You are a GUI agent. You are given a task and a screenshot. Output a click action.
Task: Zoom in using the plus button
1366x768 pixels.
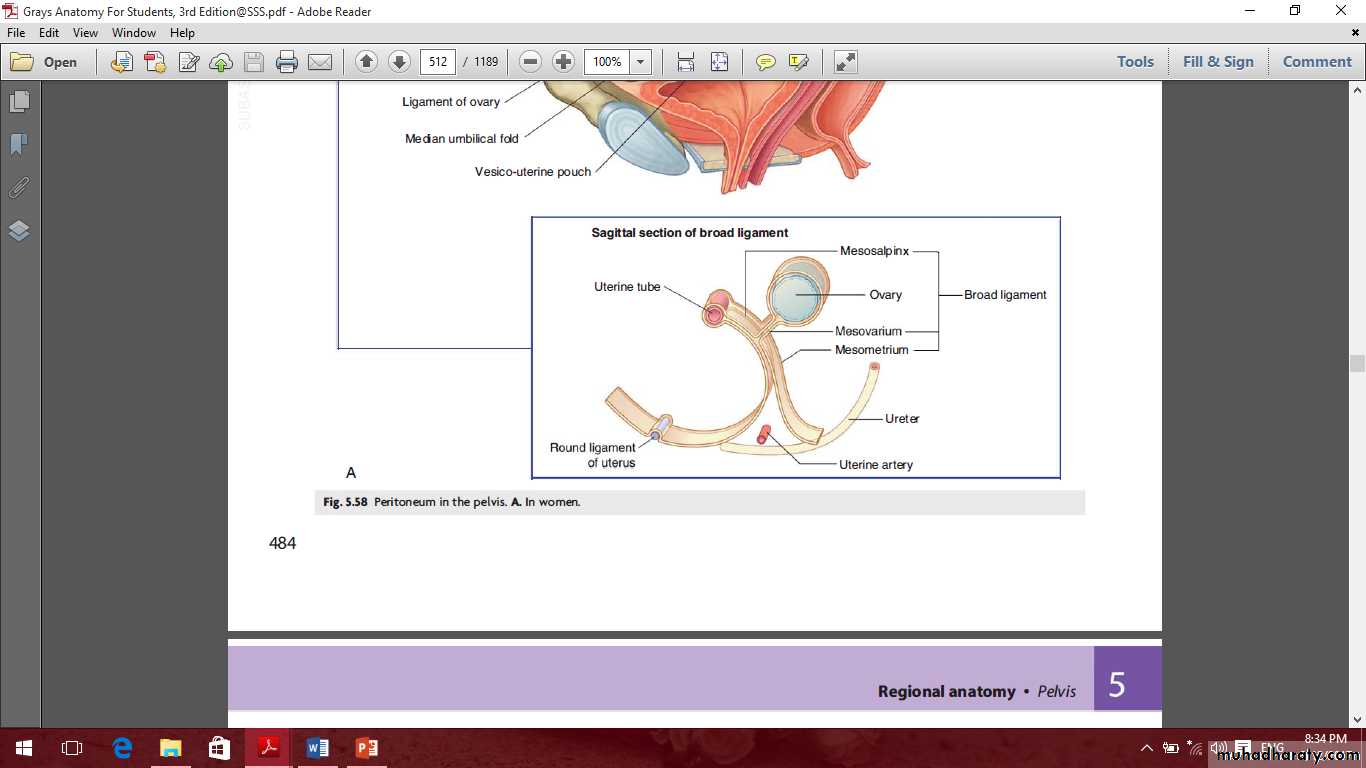[x=563, y=62]
